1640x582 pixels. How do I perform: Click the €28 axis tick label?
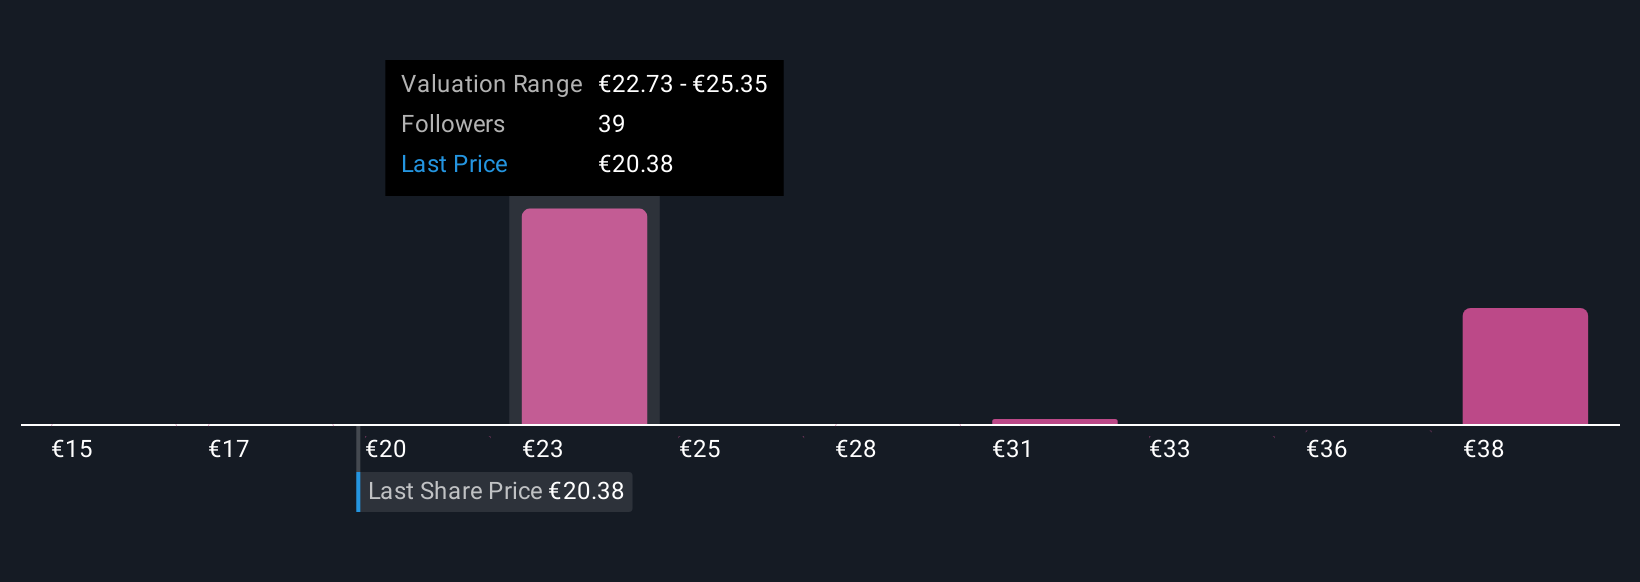click(x=856, y=449)
